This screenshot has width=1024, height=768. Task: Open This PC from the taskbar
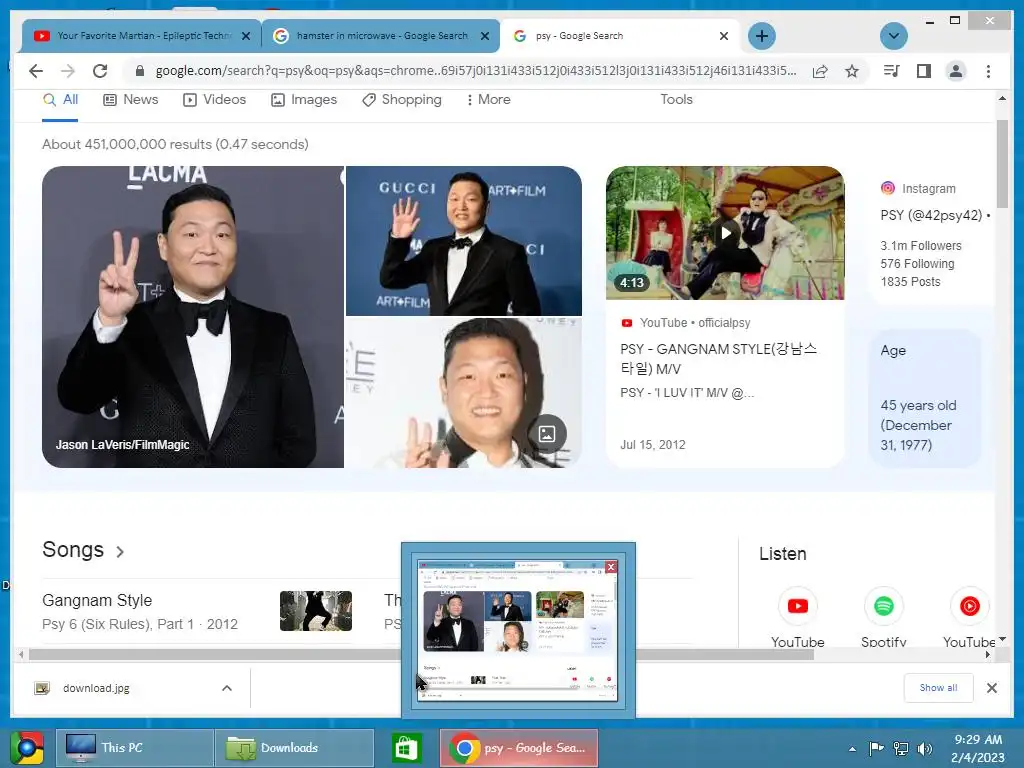point(135,748)
